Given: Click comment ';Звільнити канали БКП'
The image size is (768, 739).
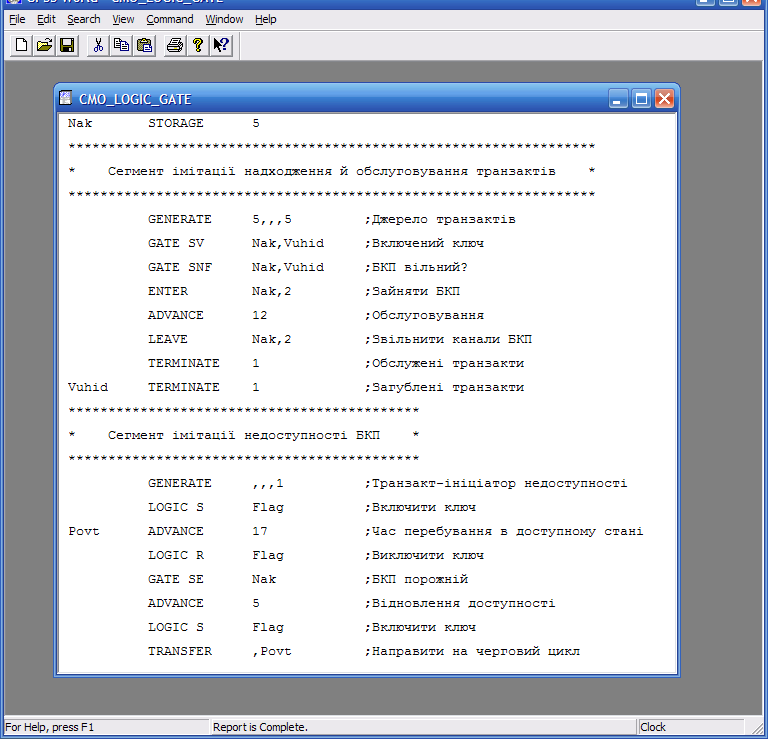Looking at the screenshot, I should click(x=448, y=339).
